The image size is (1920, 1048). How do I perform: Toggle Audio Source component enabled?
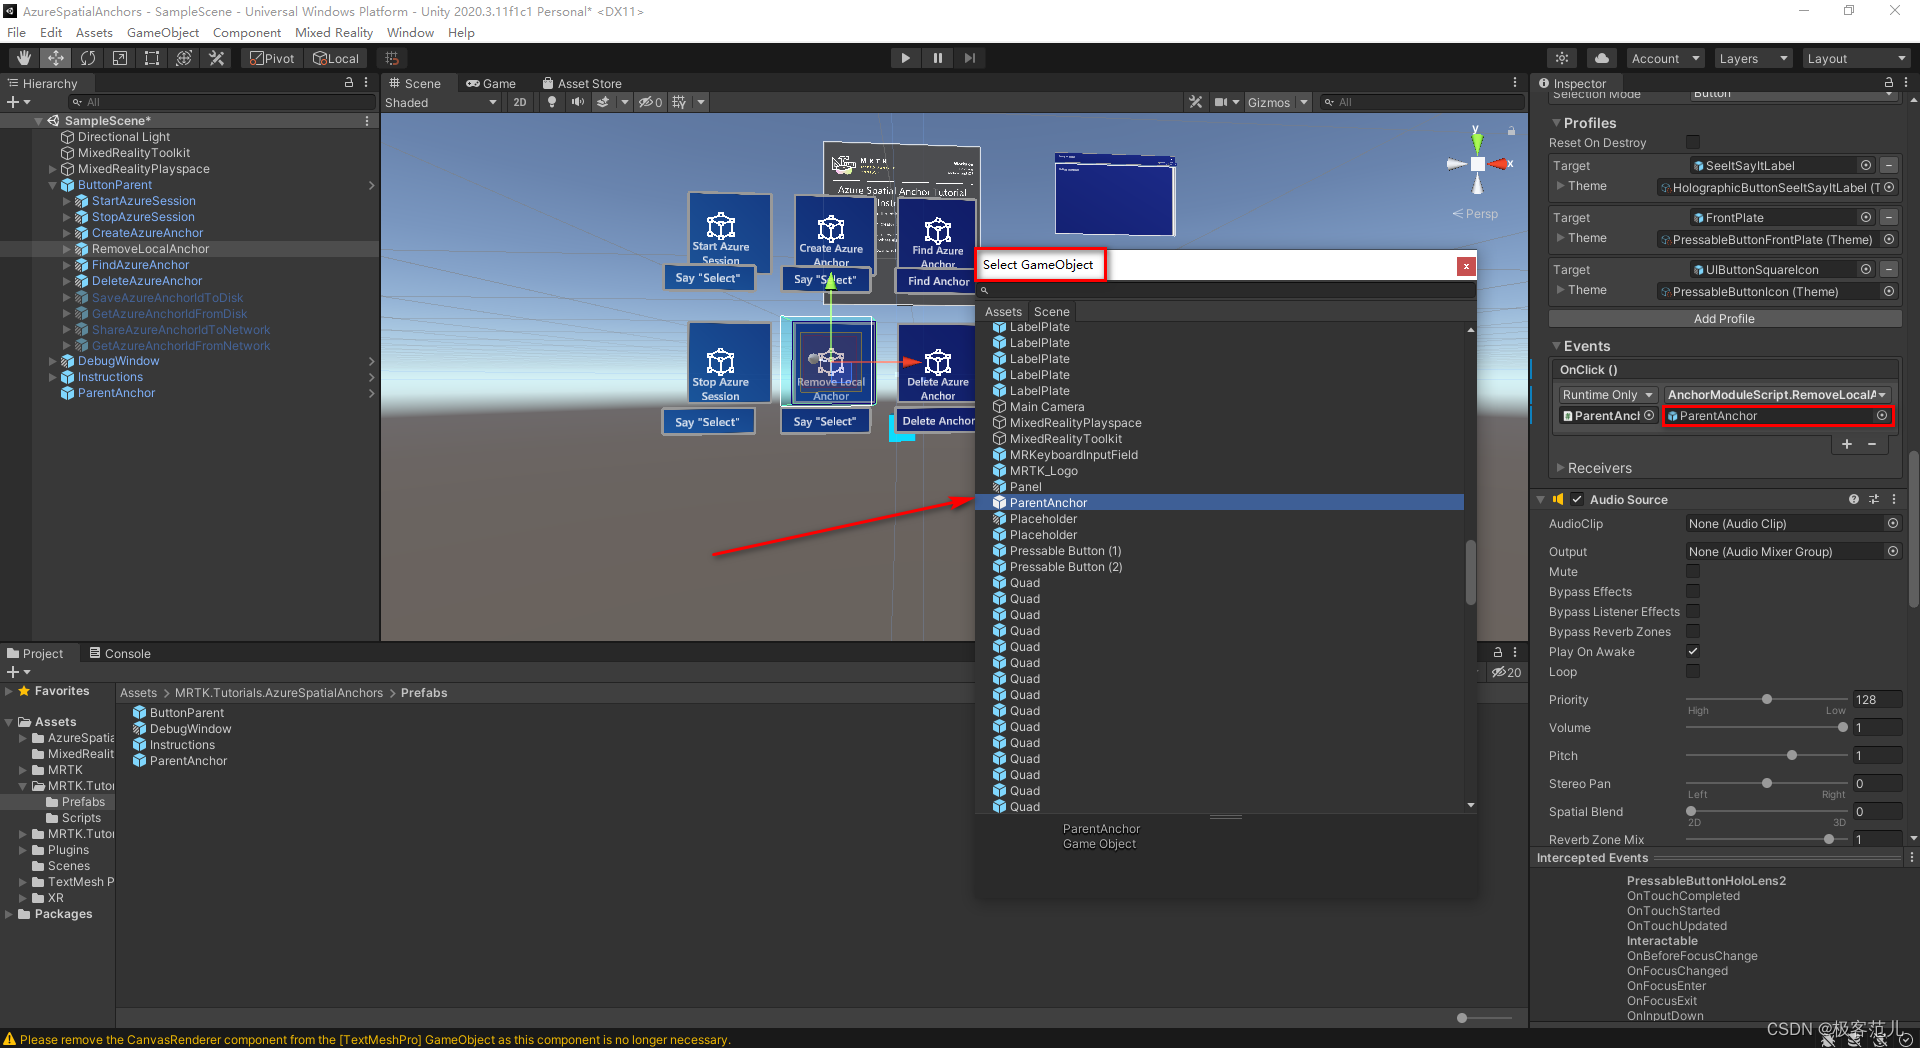(1577, 499)
